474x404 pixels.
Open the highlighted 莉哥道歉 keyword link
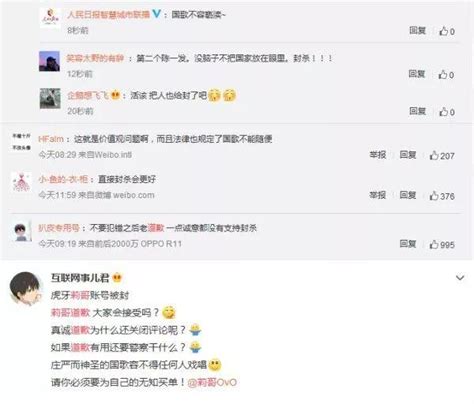[70, 313]
